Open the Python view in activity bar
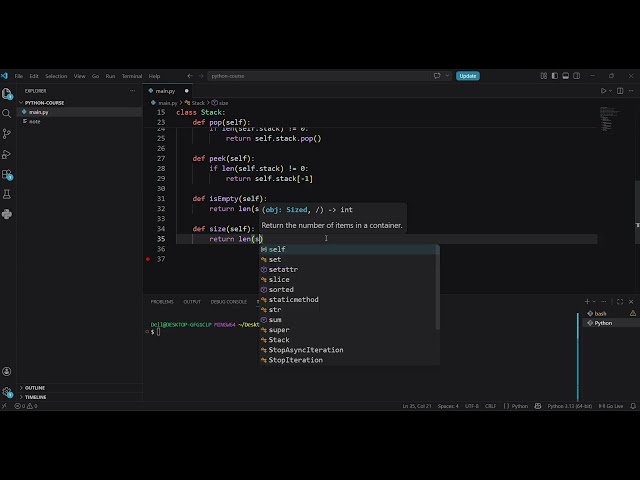The image size is (640, 480). coord(7,214)
